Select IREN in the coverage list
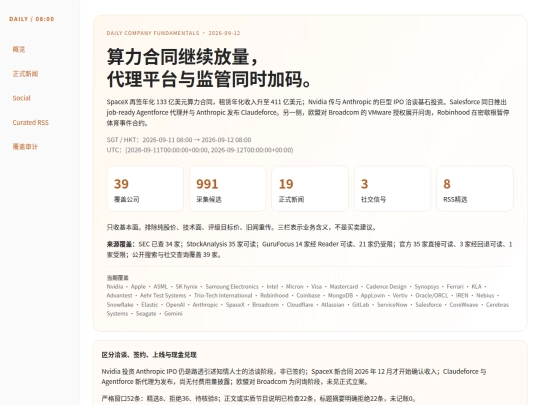 (x=462, y=295)
